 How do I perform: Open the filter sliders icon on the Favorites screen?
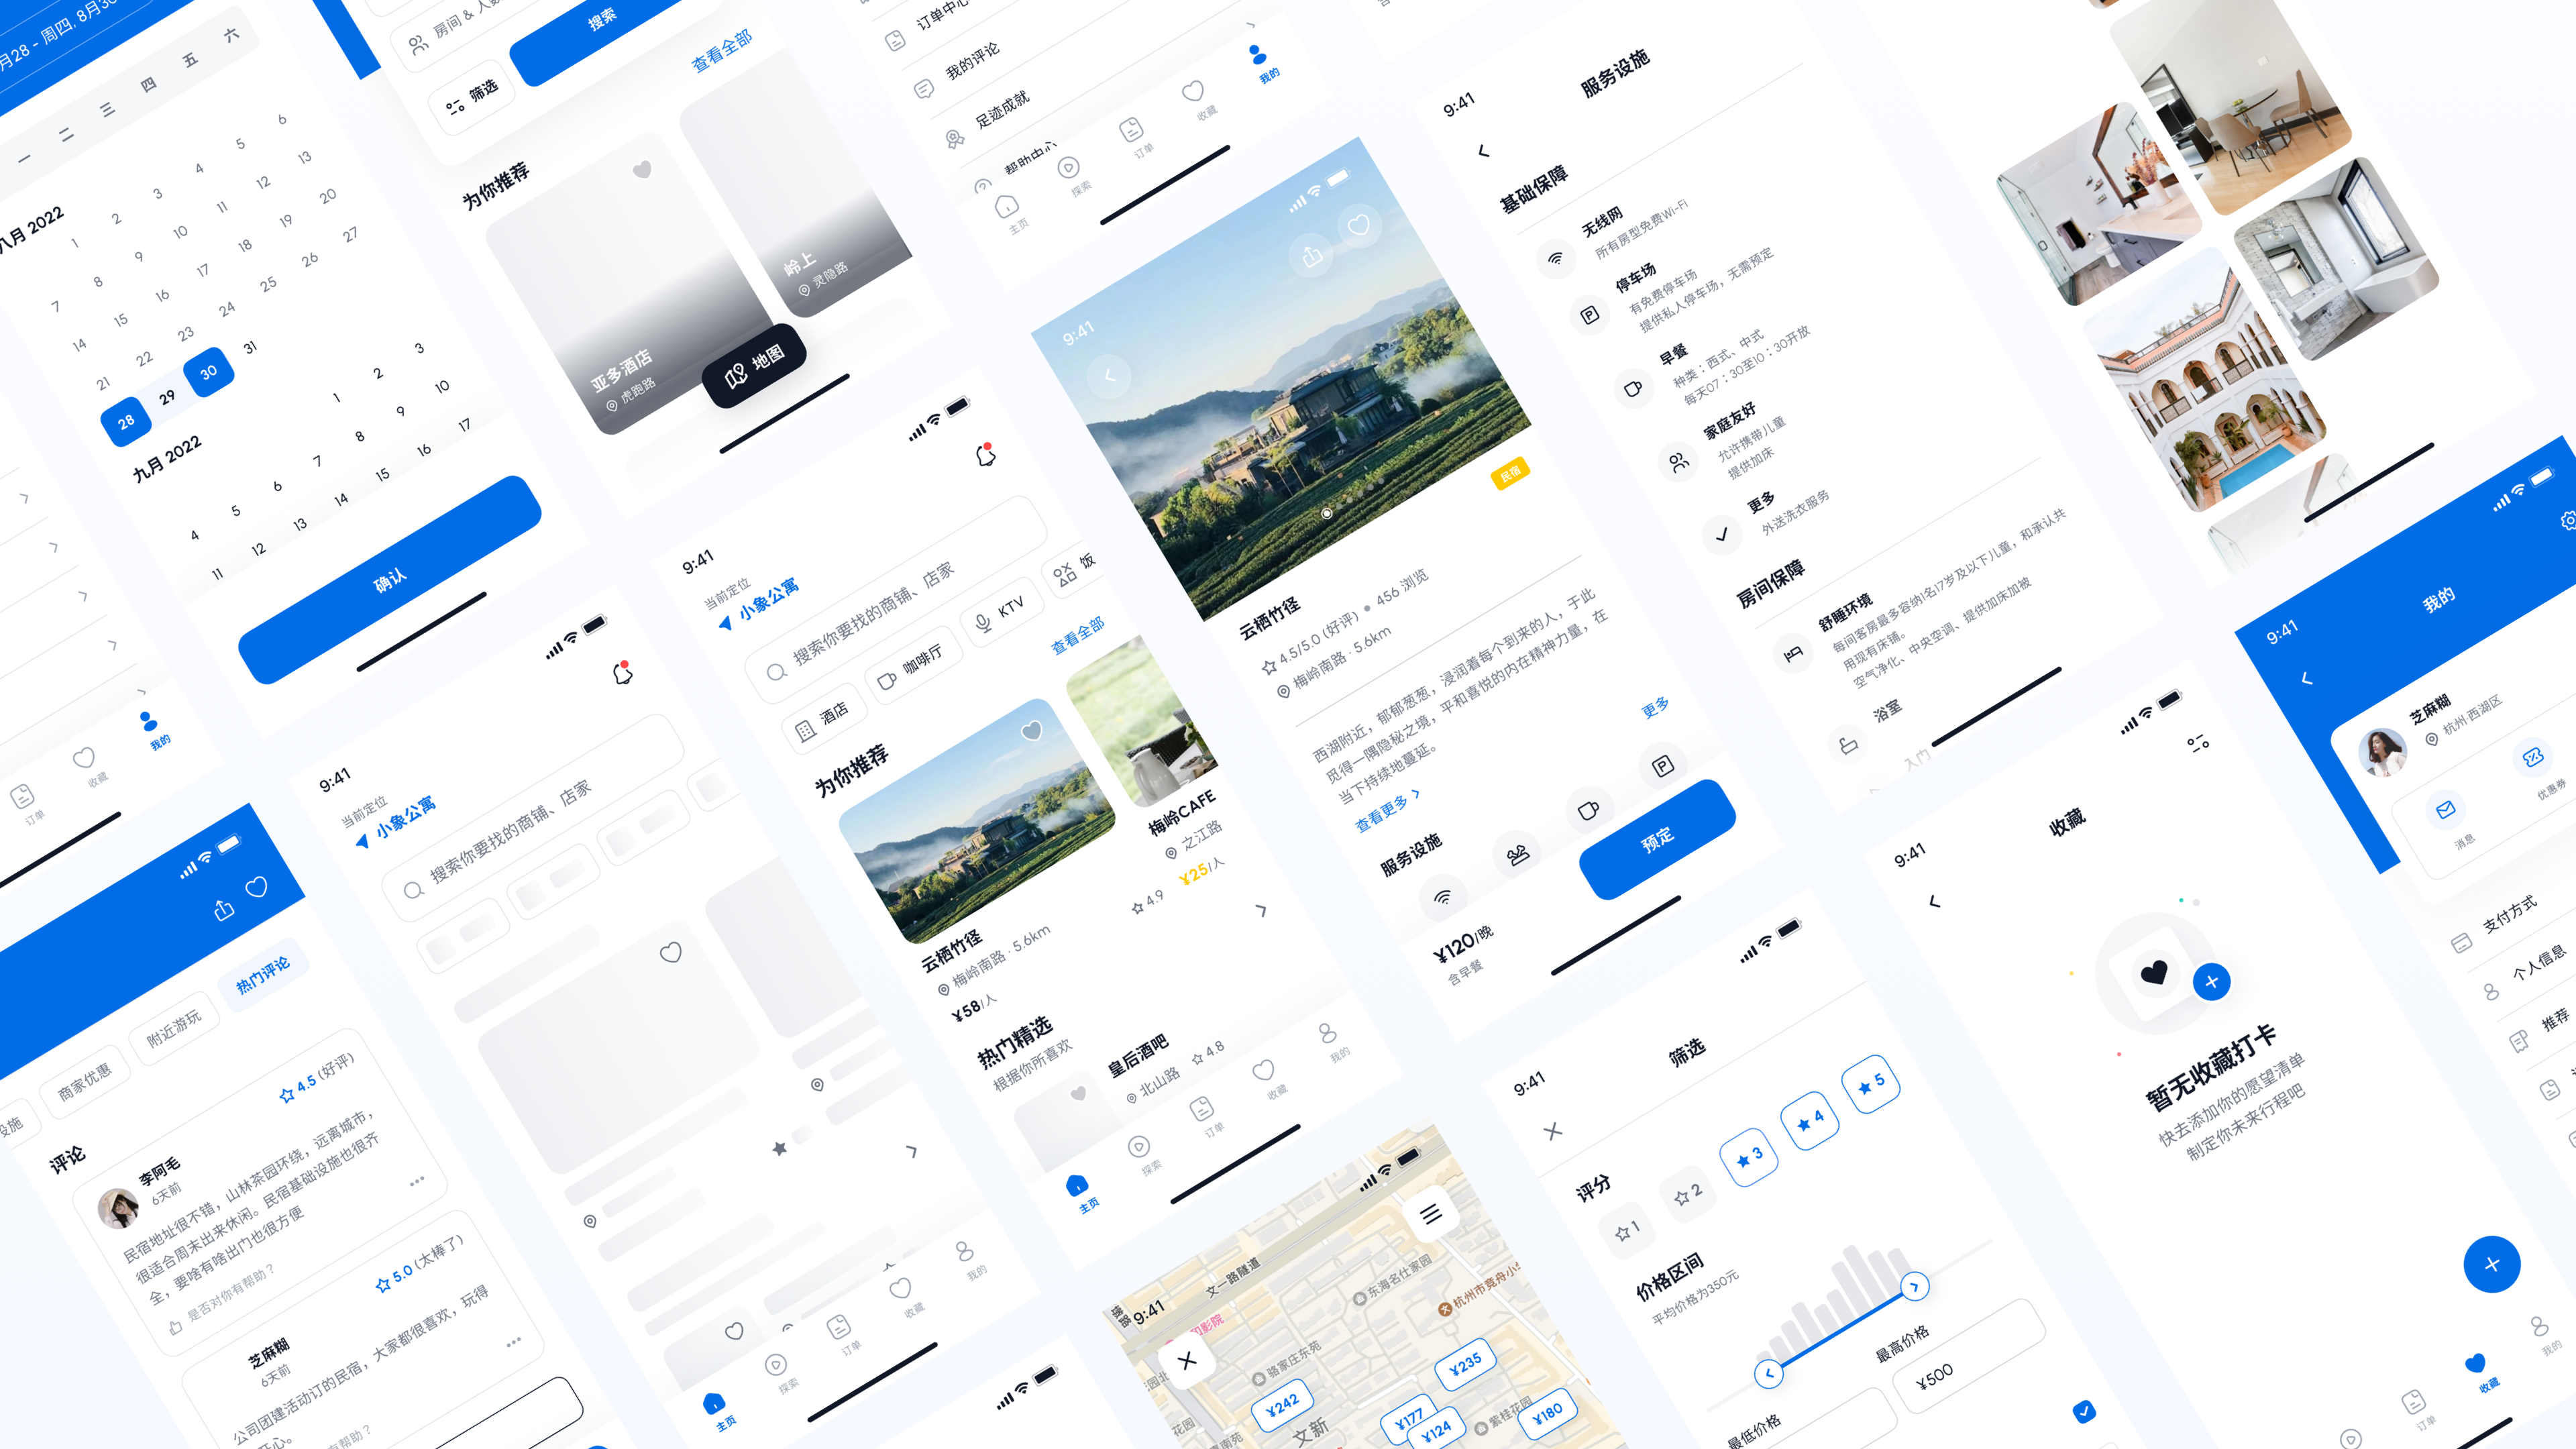tap(2198, 743)
